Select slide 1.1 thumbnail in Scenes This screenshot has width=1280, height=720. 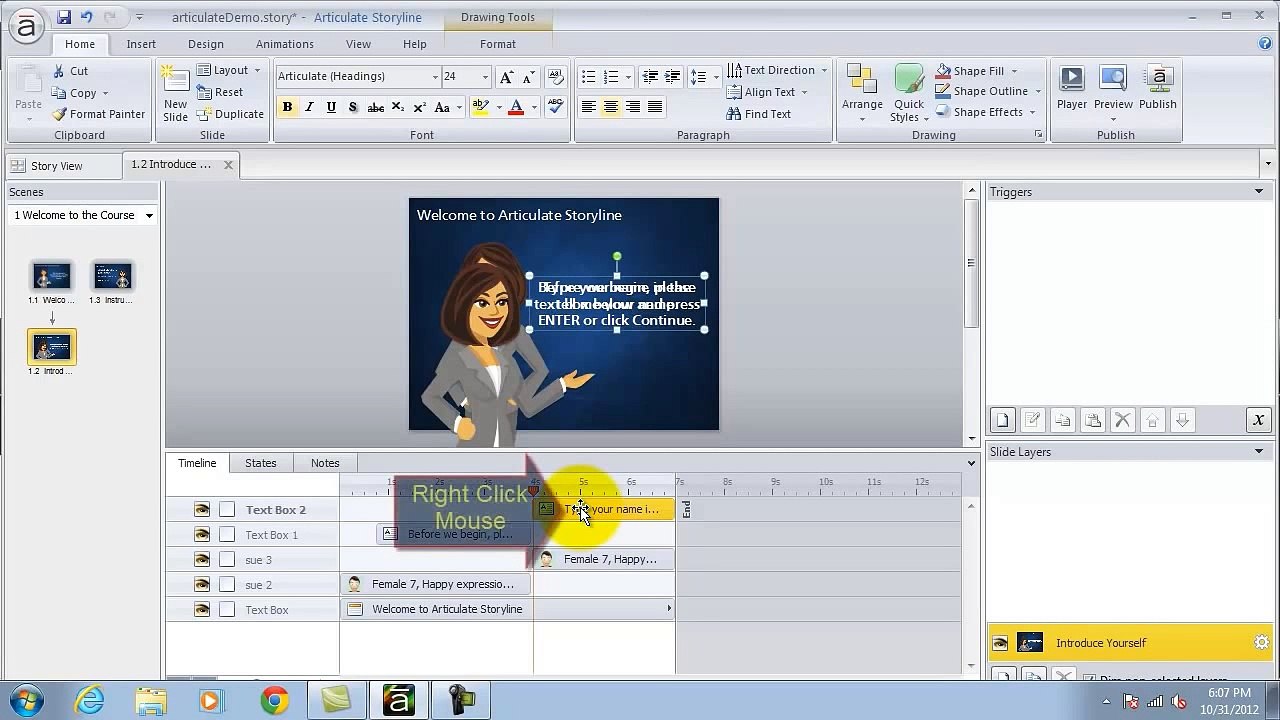[x=52, y=276]
